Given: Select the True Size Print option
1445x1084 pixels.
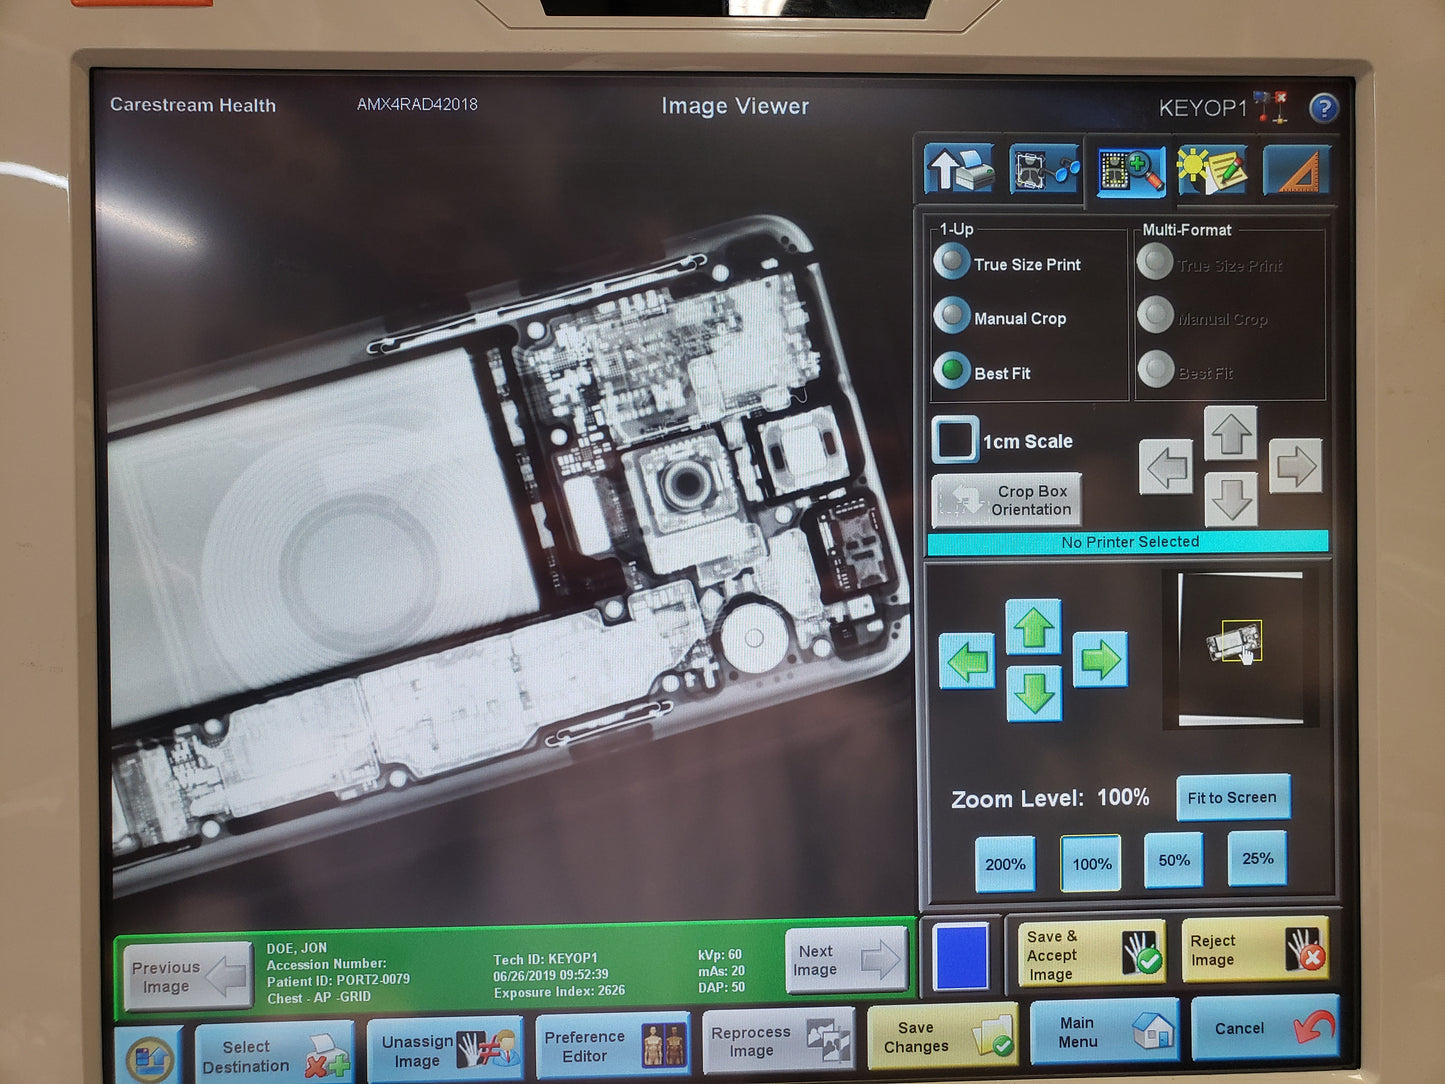Looking at the screenshot, I should (952, 263).
